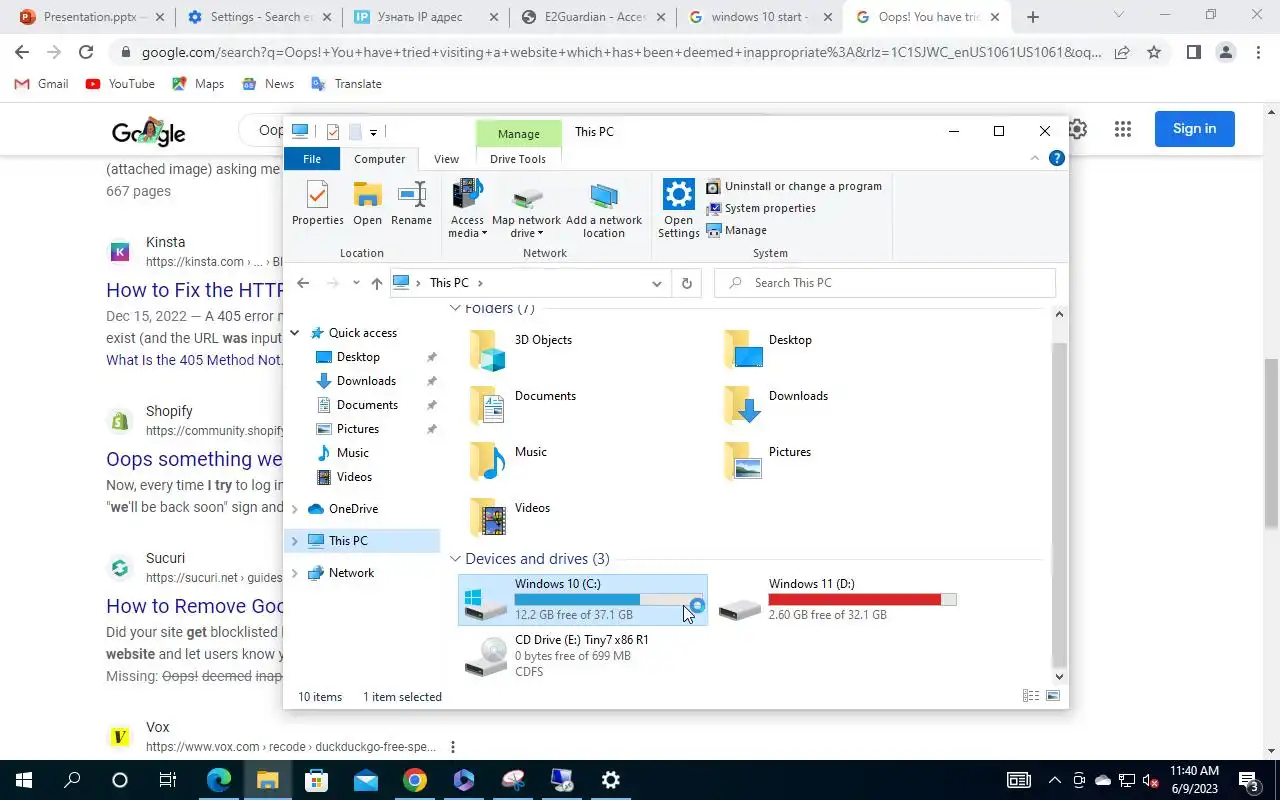1280x800 pixels.
Task: Select the Windows 11 (D:) drive
Action: click(x=838, y=600)
